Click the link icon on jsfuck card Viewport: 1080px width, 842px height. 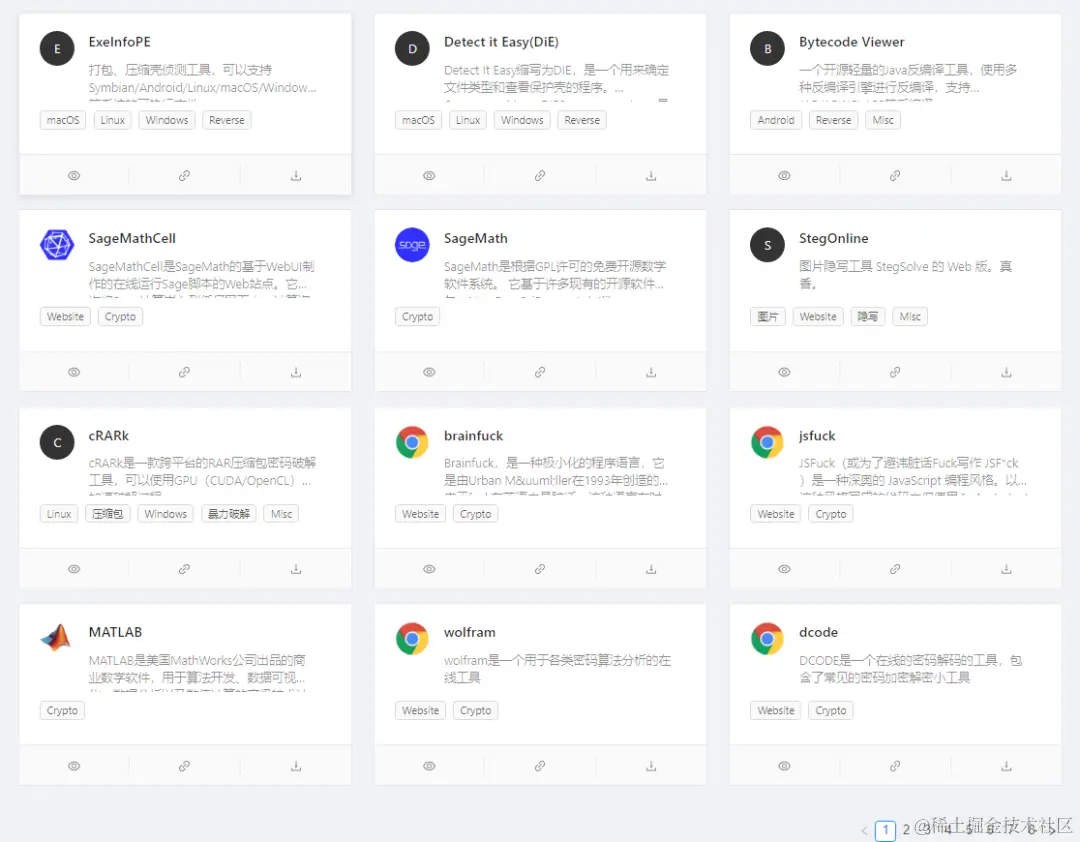pos(894,568)
